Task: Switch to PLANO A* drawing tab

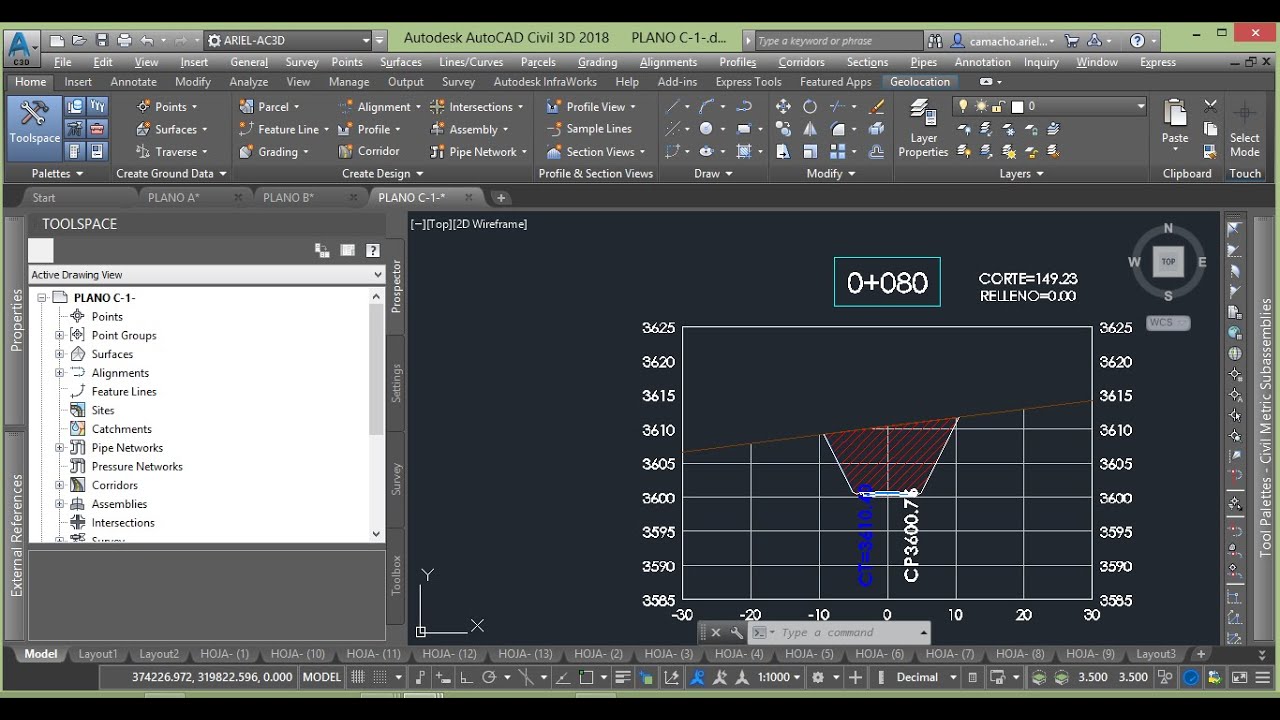Action: point(173,198)
